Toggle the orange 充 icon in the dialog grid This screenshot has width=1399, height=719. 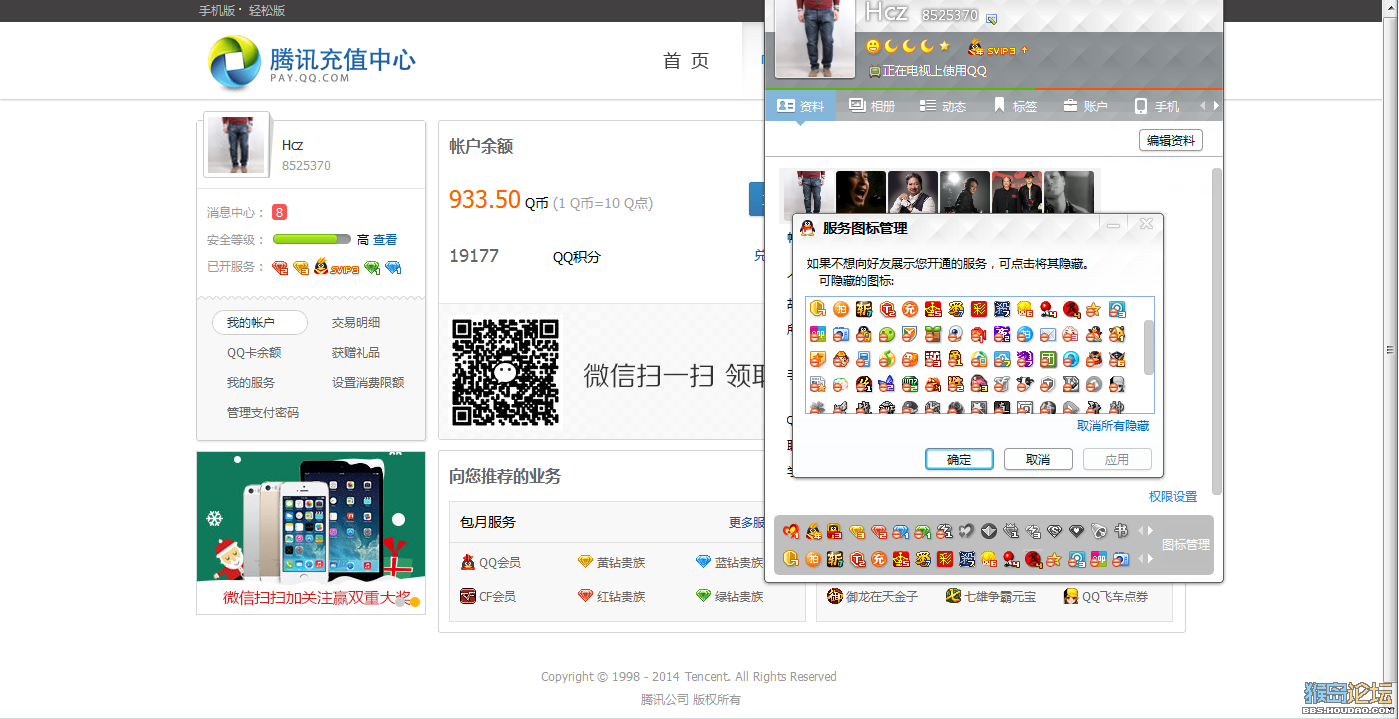[x=910, y=309]
